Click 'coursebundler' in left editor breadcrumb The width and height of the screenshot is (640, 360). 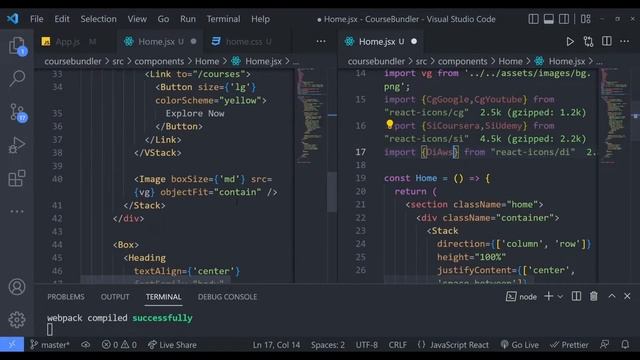pyautogui.click(x=73, y=61)
